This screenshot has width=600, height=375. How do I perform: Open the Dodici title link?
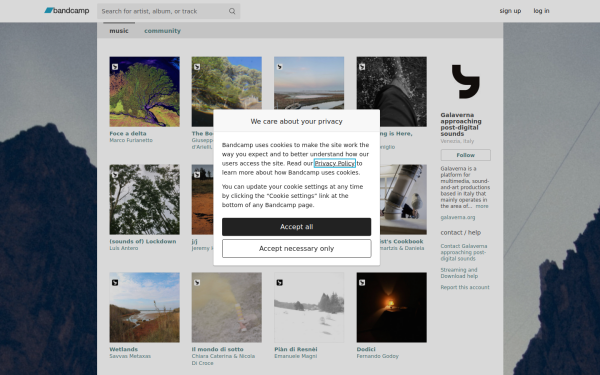(366, 349)
